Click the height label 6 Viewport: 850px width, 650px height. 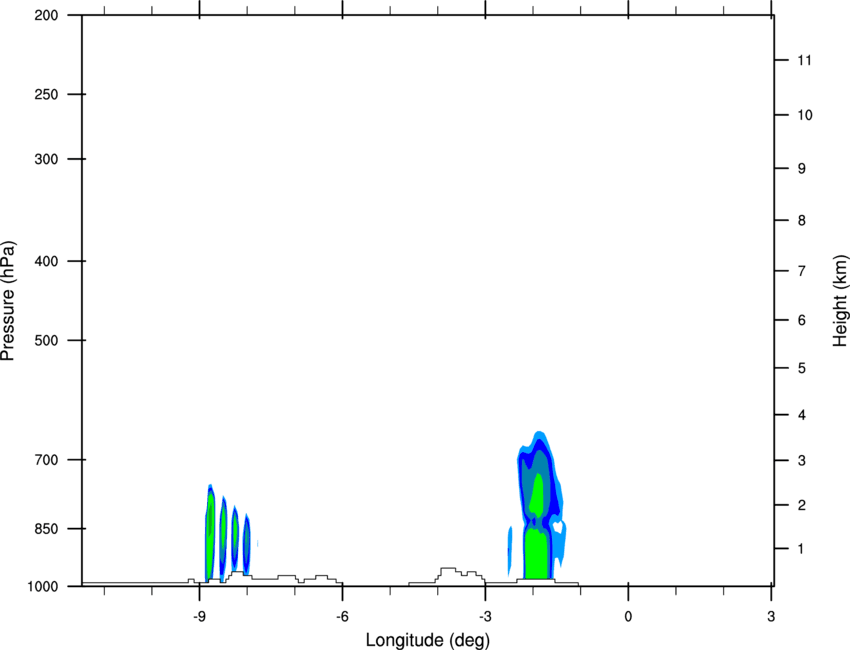point(802,320)
